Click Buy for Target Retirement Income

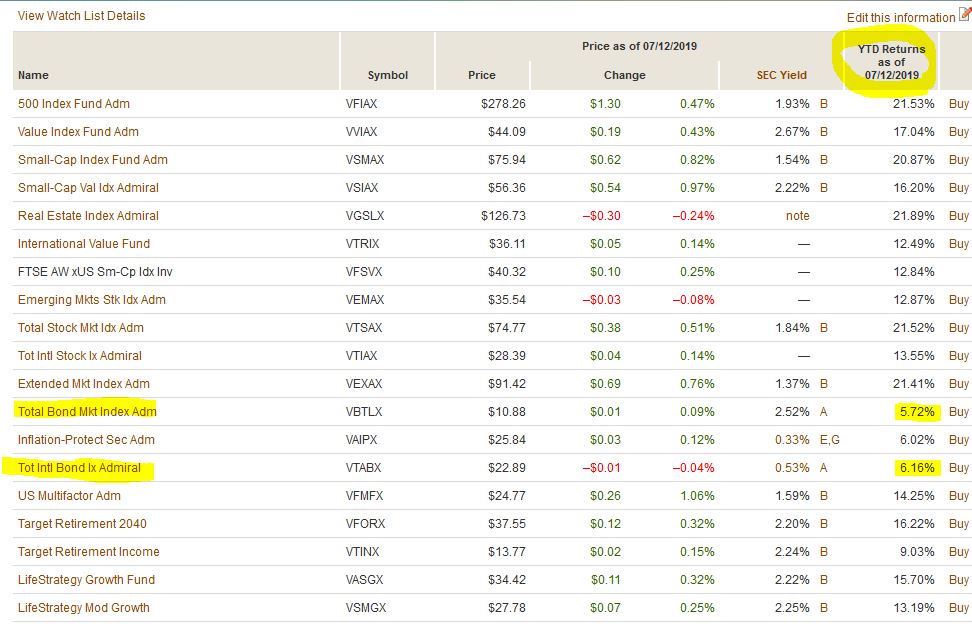point(958,552)
